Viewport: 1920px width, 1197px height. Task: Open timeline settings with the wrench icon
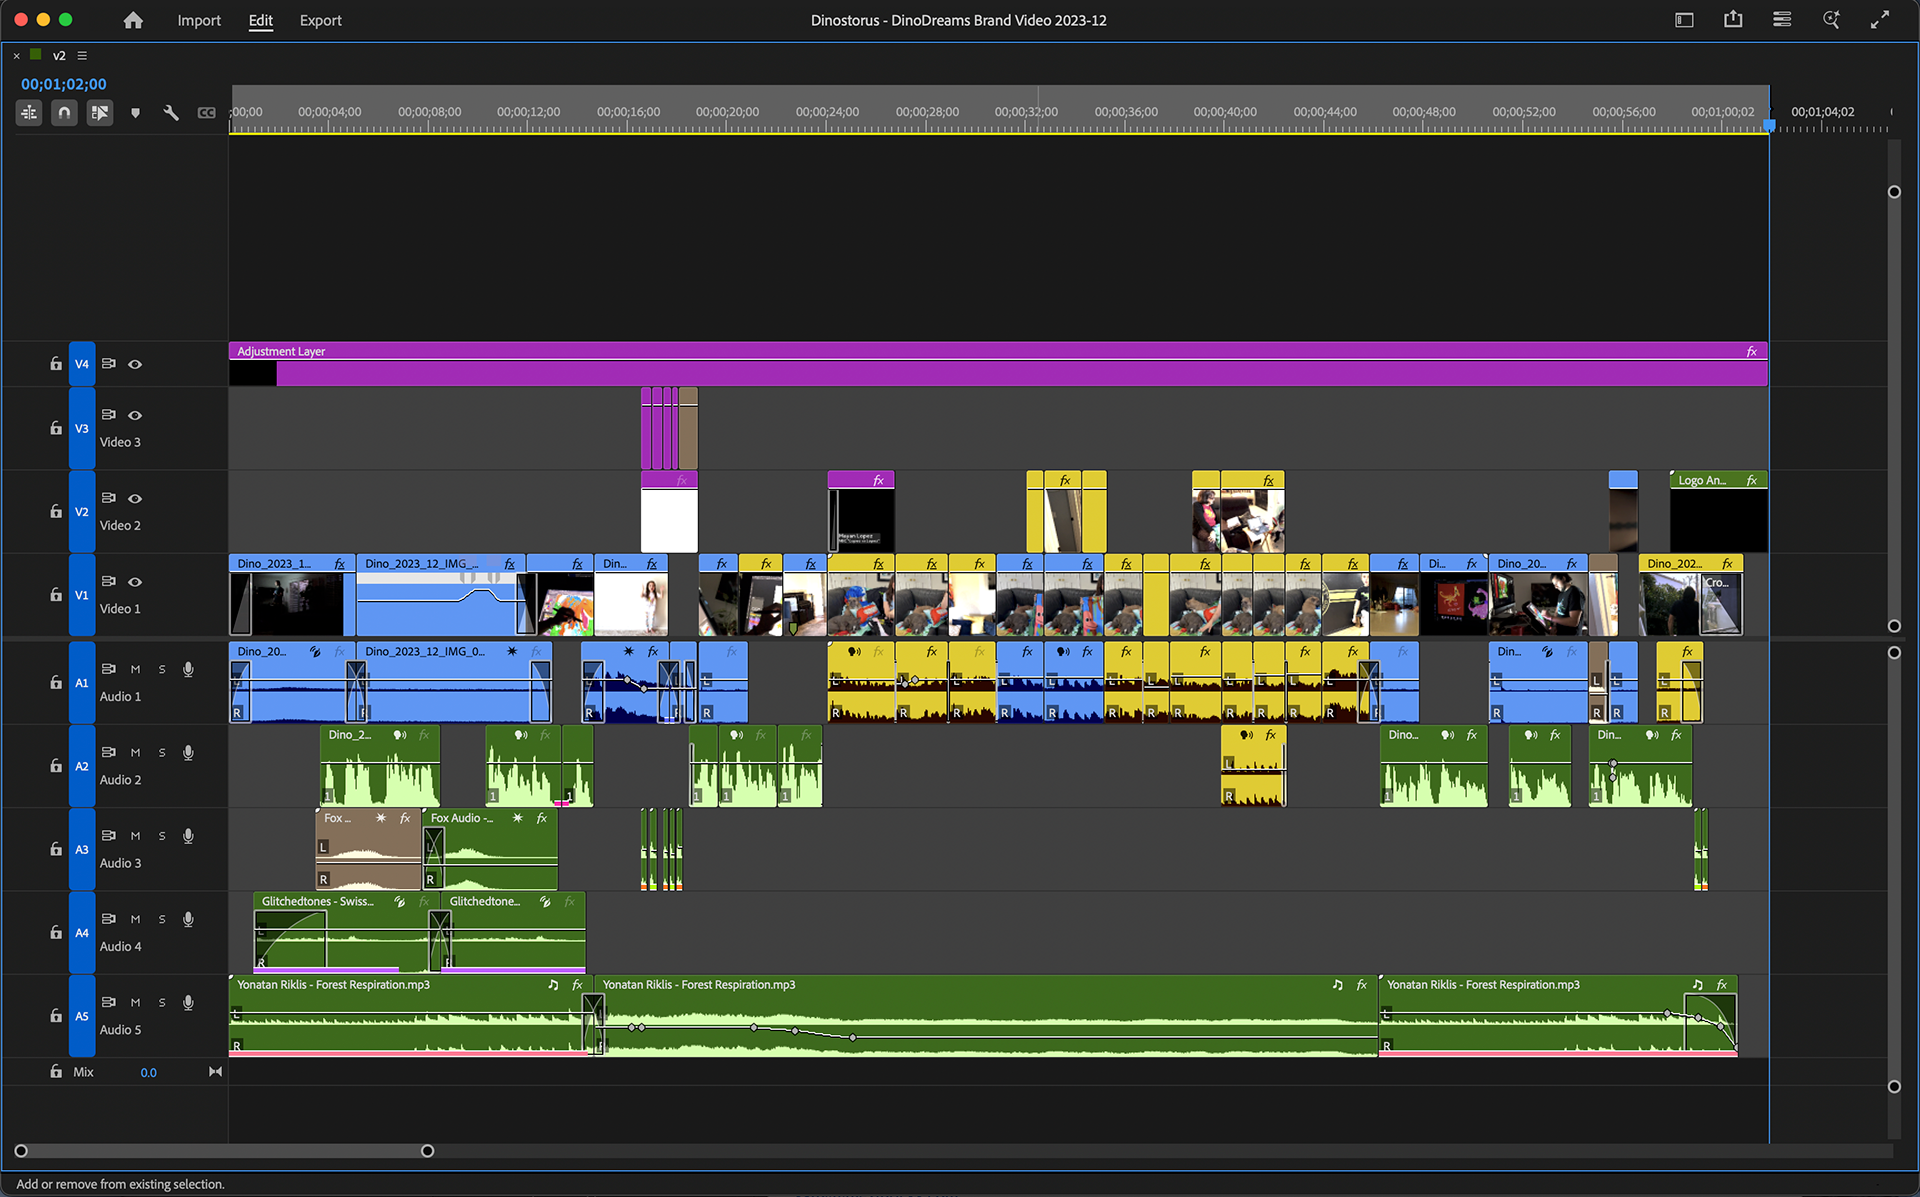(x=170, y=112)
